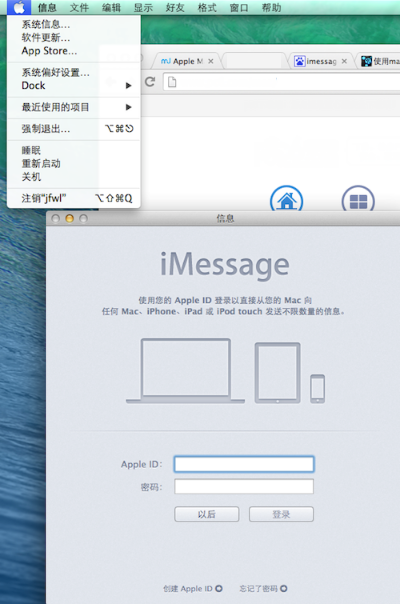Click the 登录 button

281,514
